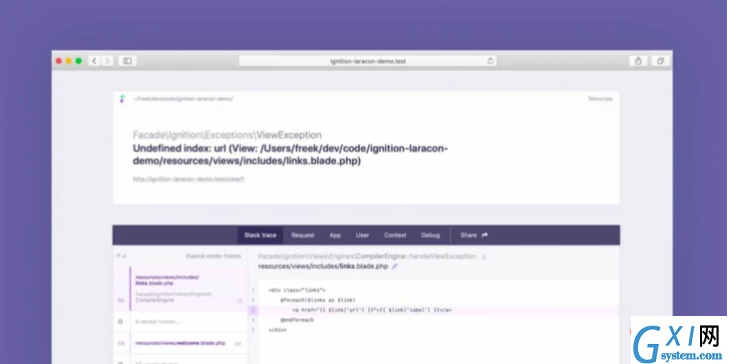The width and height of the screenshot is (729, 364).
Task: Click the CompilerEngine::handleViewException heading
Action: tap(367, 256)
